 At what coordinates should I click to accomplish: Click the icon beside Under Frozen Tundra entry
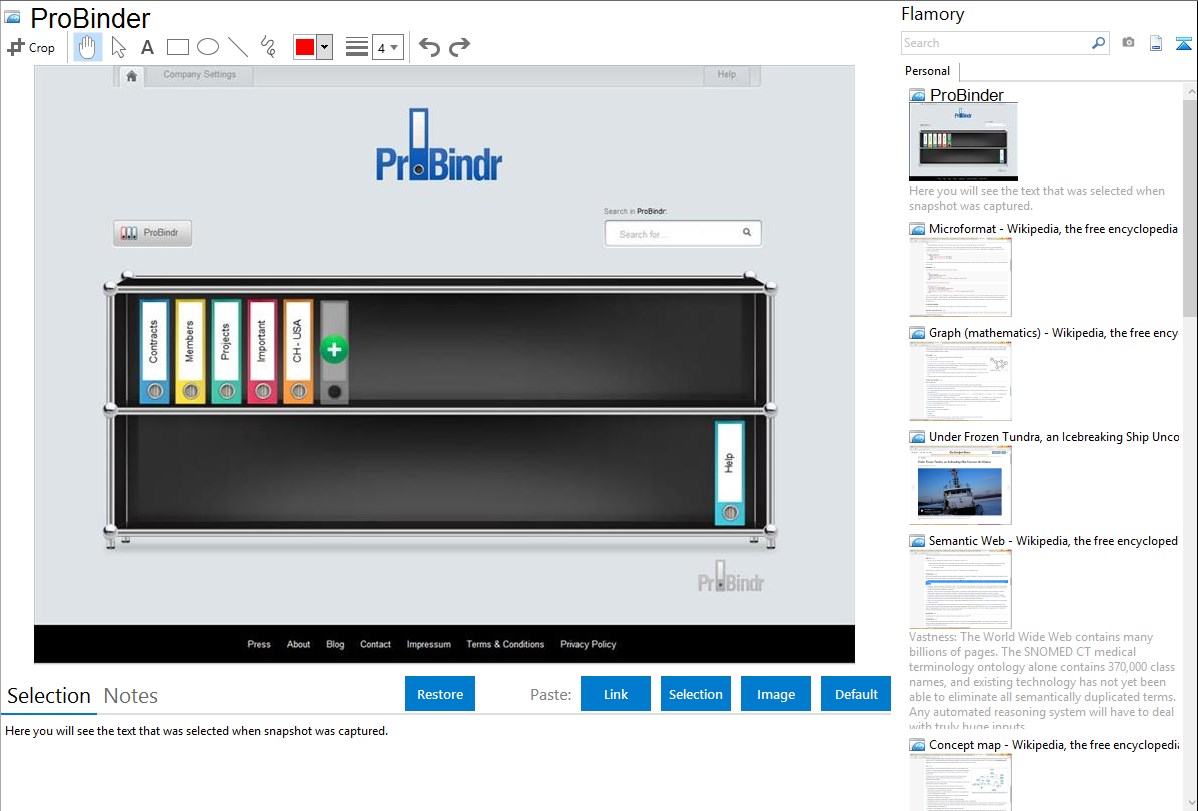pyautogui.click(x=917, y=437)
